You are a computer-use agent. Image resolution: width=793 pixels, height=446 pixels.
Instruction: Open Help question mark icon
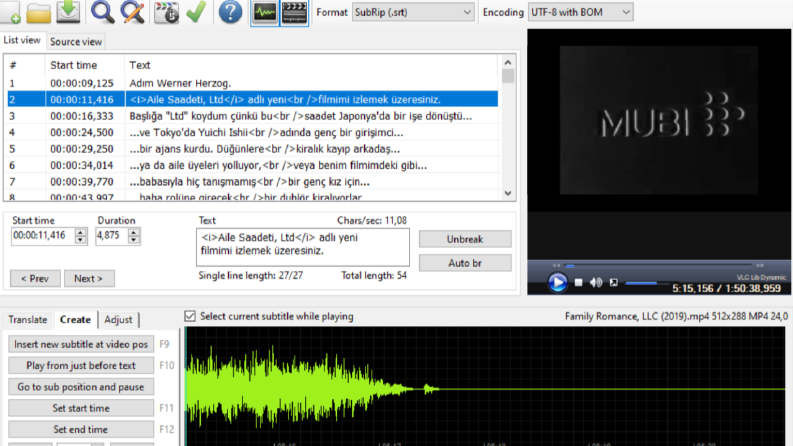230,12
